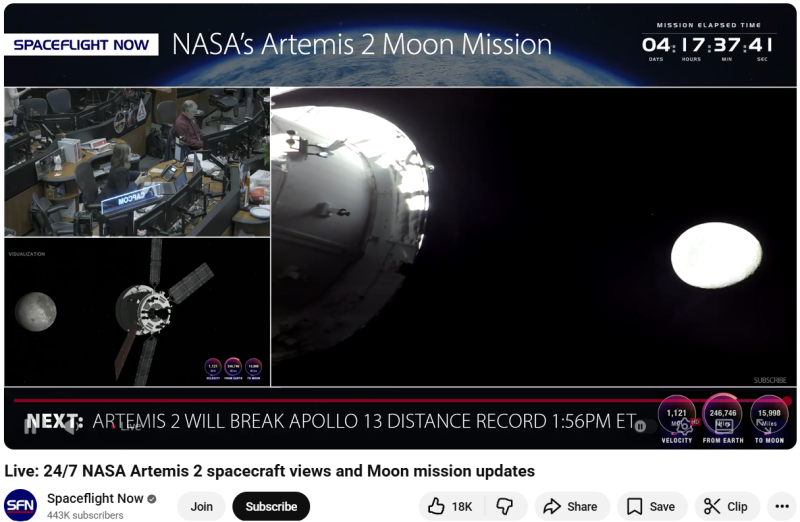Share the Artemis 2 live video
800x522 pixels.
tap(570, 507)
